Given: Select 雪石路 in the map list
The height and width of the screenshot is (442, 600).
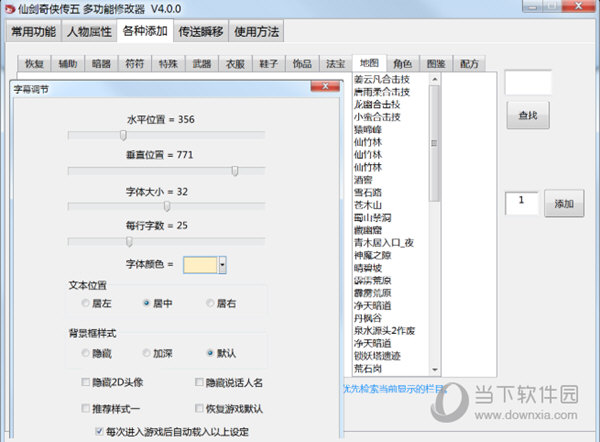Looking at the screenshot, I should 368,192.
